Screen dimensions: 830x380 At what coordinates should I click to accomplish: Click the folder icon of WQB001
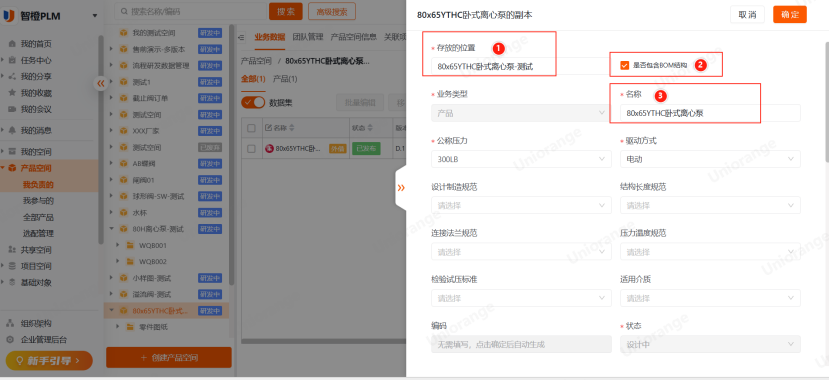[130, 246]
